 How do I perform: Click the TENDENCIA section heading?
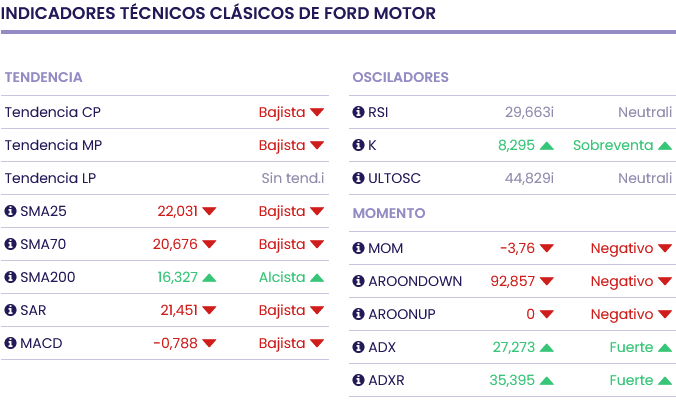43,77
